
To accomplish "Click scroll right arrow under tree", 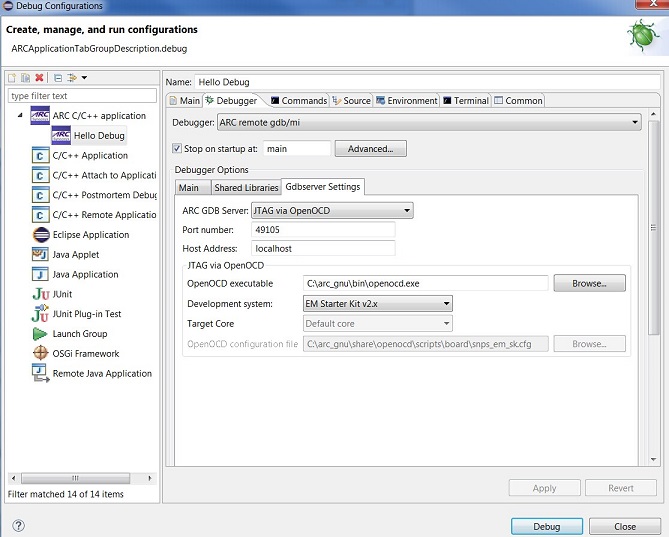I will pos(150,478).
